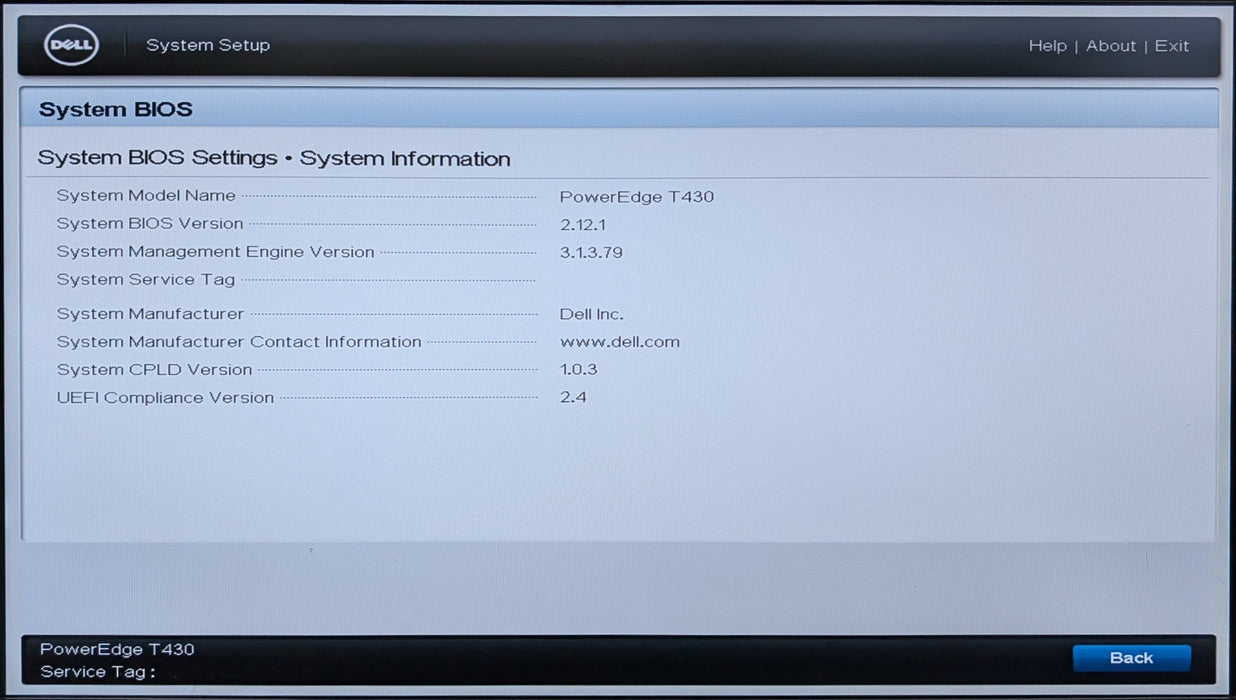Viewport: 1236px width, 700px height.
Task: Click PowerEdge T430 in the footer bar
Action: [117, 649]
